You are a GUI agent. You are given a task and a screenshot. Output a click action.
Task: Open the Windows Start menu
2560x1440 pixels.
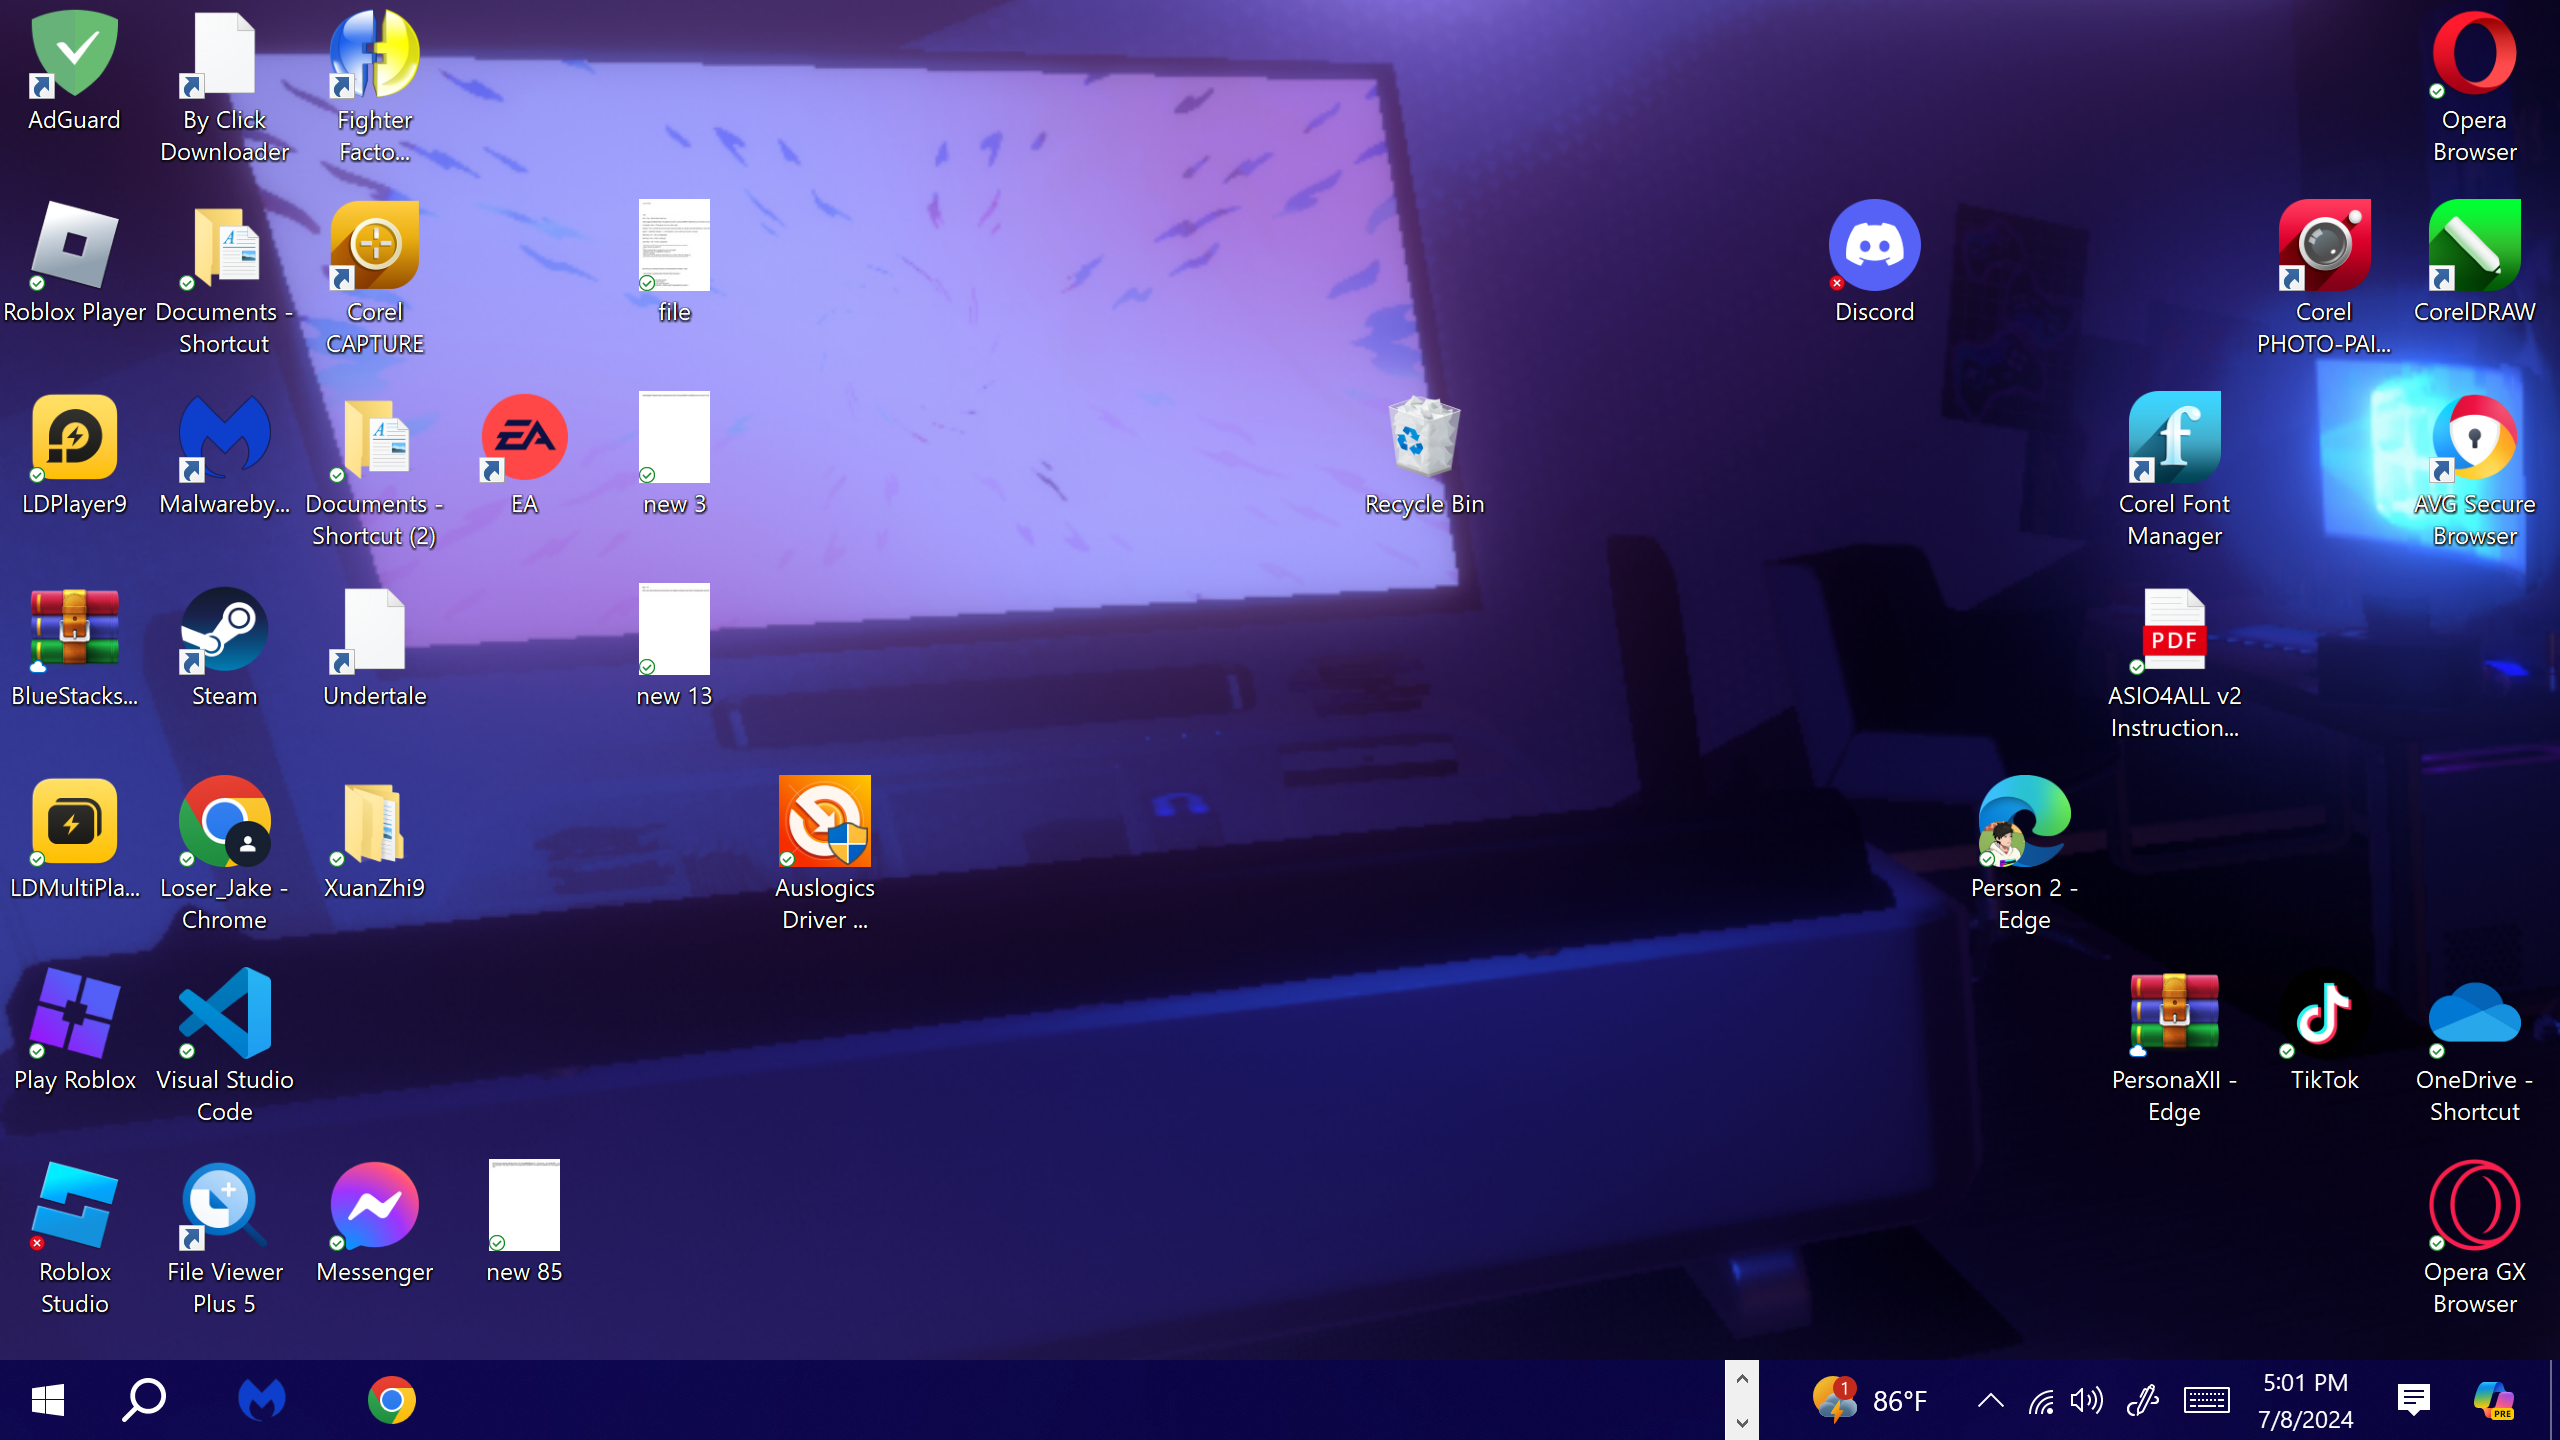coord(47,1400)
